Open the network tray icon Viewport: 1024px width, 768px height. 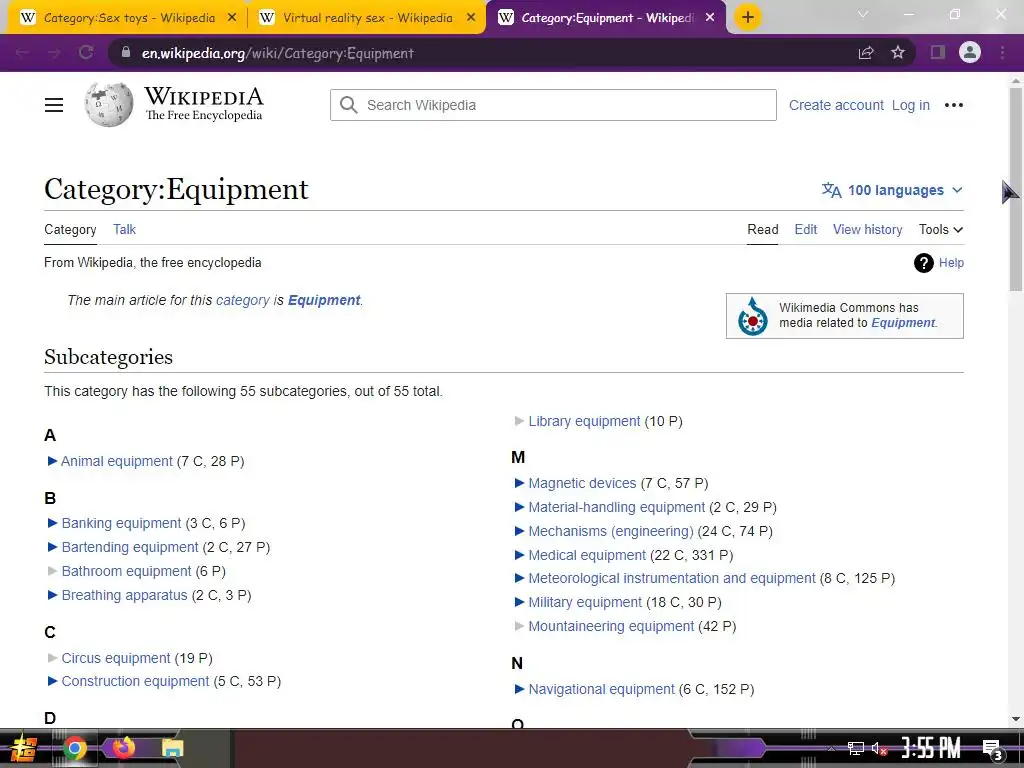[x=855, y=748]
